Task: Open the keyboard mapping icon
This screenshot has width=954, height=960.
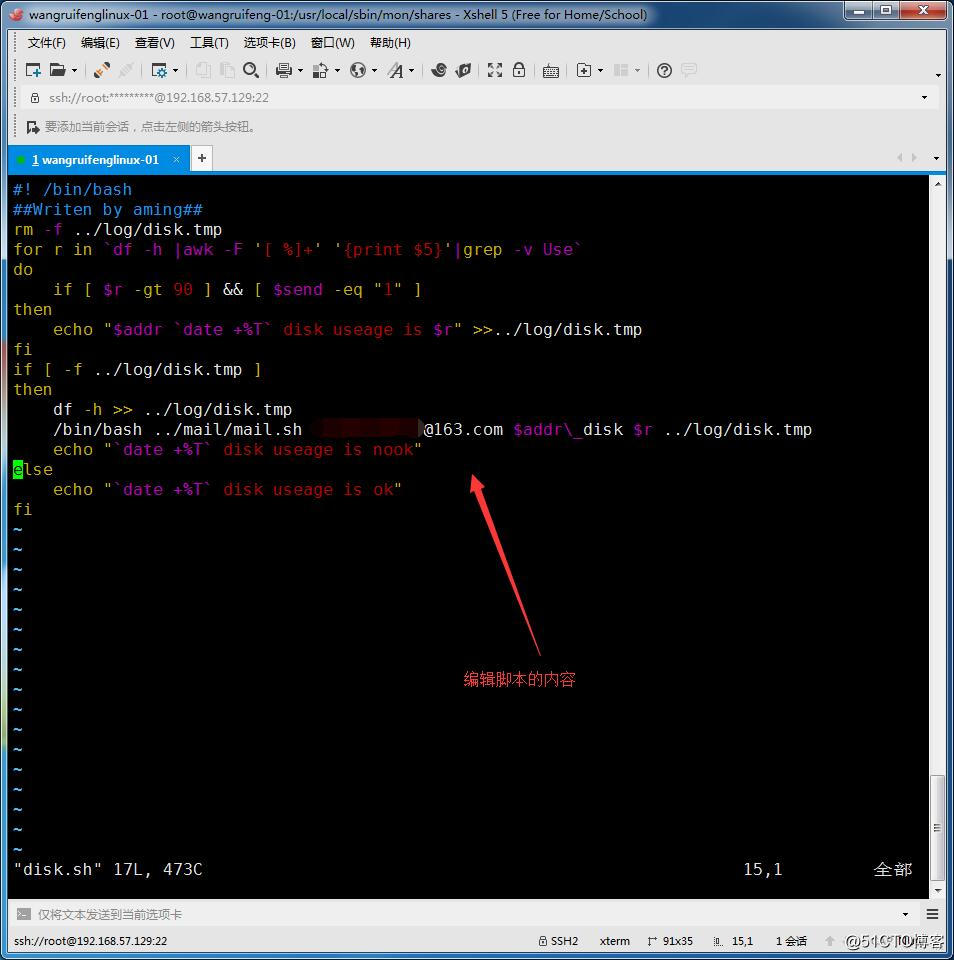Action: point(550,71)
